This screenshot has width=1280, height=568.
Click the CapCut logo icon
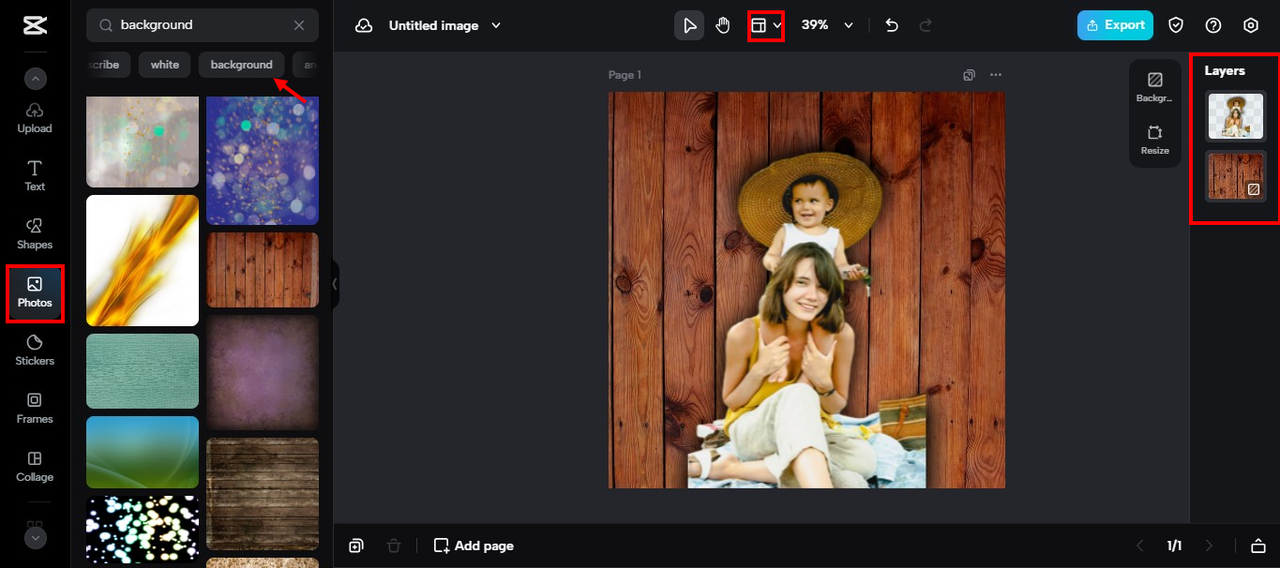(x=35, y=26)
